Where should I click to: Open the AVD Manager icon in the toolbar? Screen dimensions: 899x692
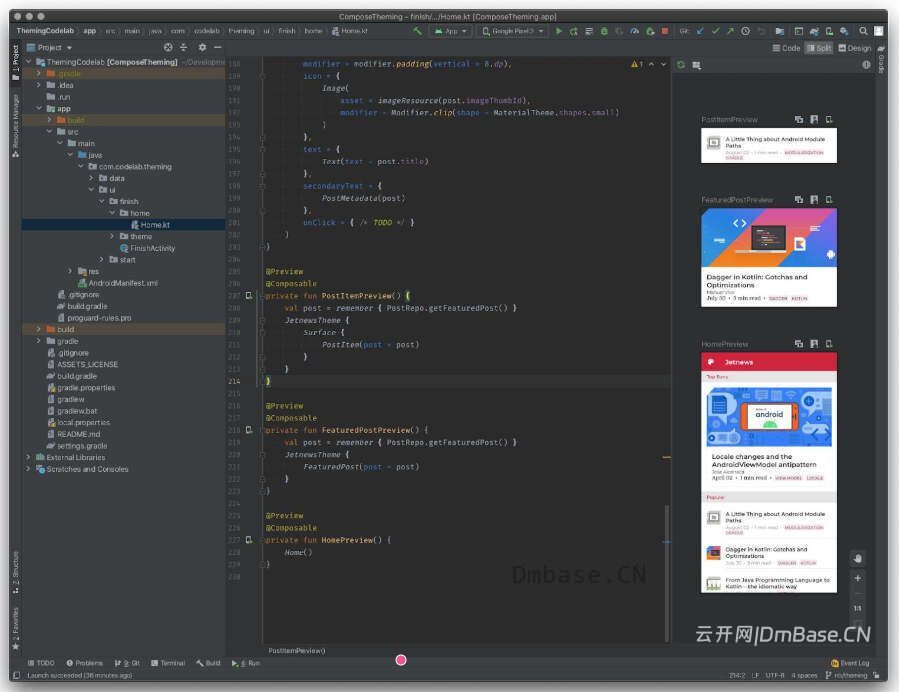pyautogui.click(x=828, y=31)
